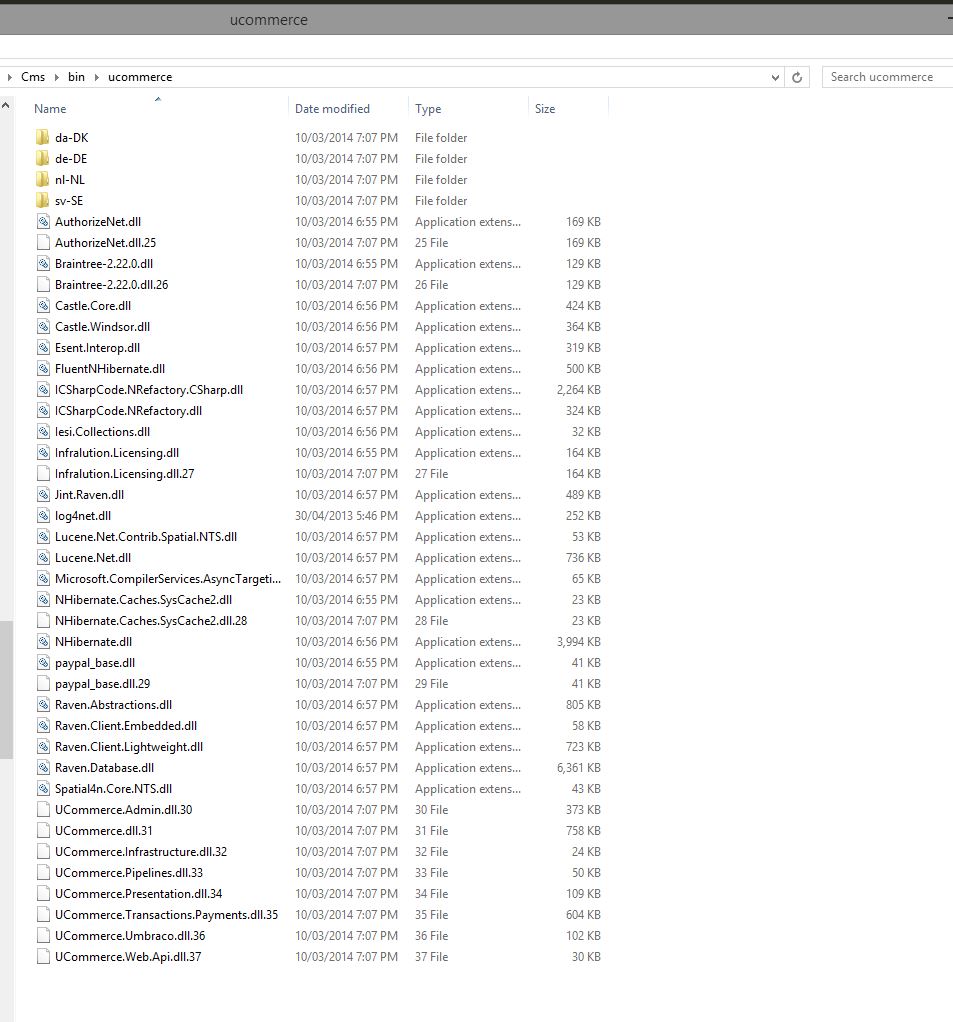This screenshot has height=1022, width=953.
Task: Click the AuthorizeNet.dll file icon
Action: (x=43, y=222)
